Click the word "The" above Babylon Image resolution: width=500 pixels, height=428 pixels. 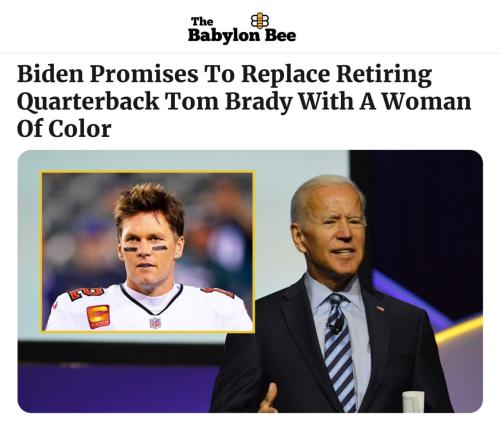202,22
